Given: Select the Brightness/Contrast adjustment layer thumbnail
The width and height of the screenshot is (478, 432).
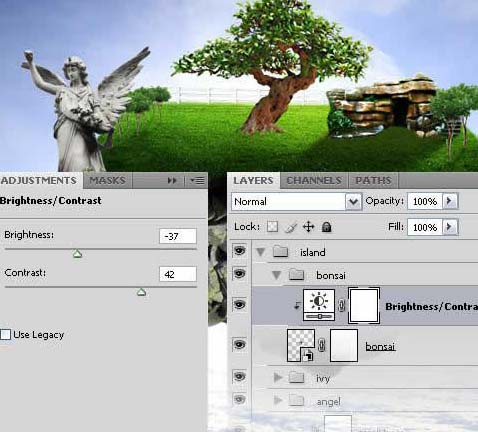Looking at the screenshot, I should pos(319,305).
